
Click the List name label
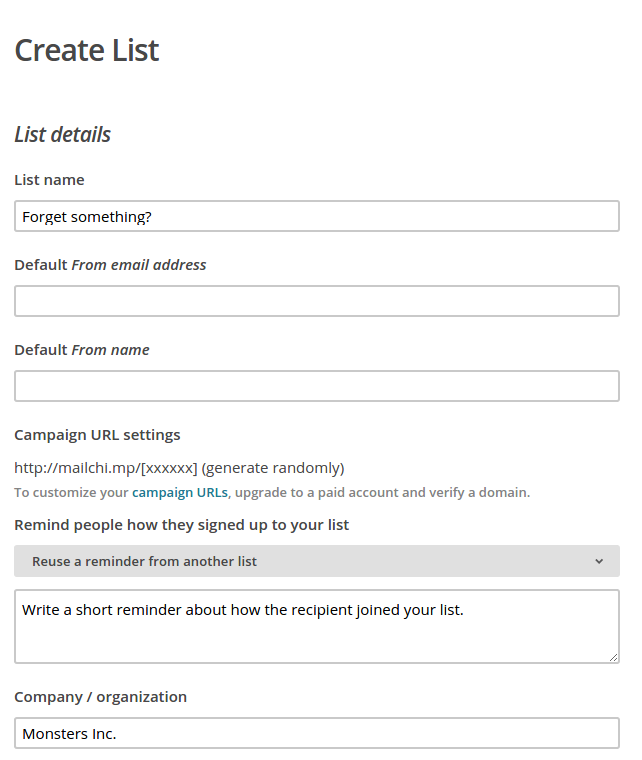pyautogui.click(x=49, y=180)
